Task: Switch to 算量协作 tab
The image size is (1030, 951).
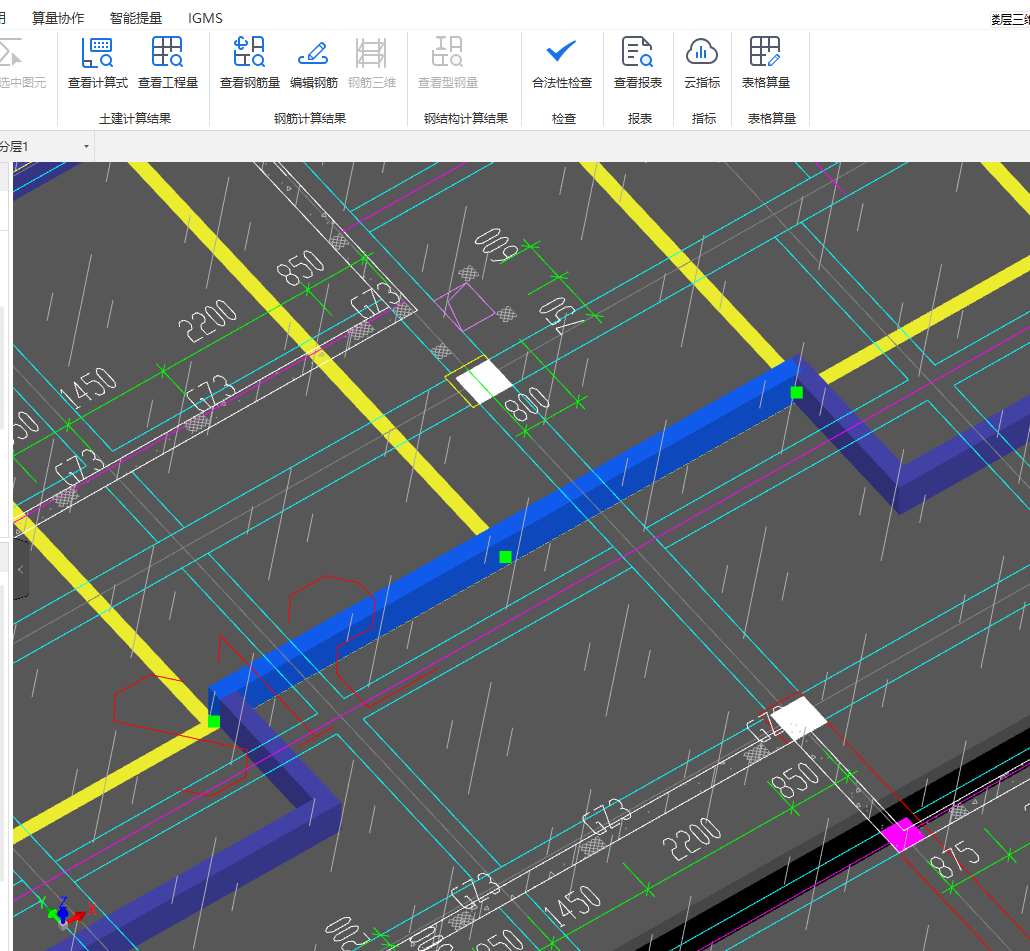Action: point(58,18)
